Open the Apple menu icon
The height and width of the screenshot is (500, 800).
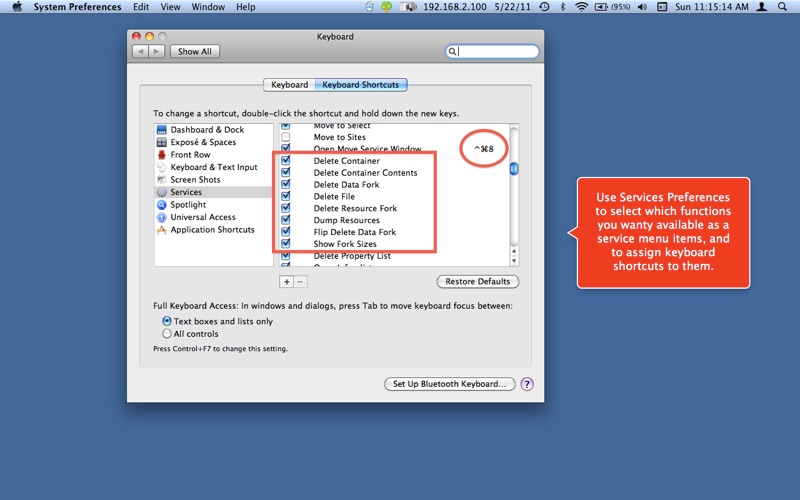pos(17,7)
